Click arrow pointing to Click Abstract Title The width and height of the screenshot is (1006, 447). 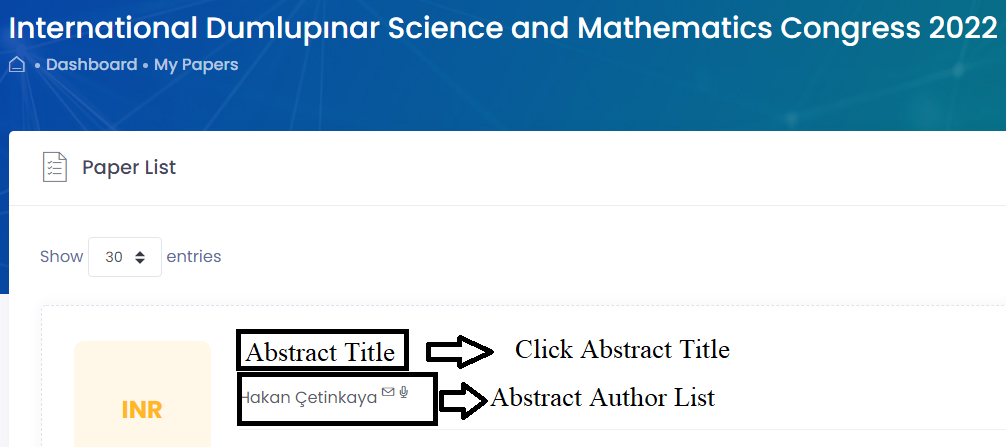click(x=459, y=351)
